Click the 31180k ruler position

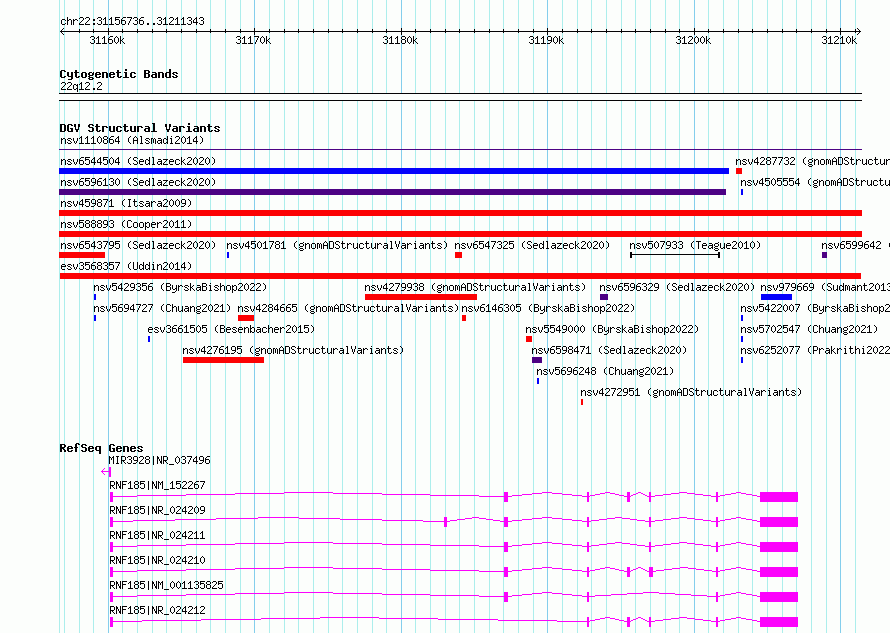pyautogui.click(x=400, y=40)
